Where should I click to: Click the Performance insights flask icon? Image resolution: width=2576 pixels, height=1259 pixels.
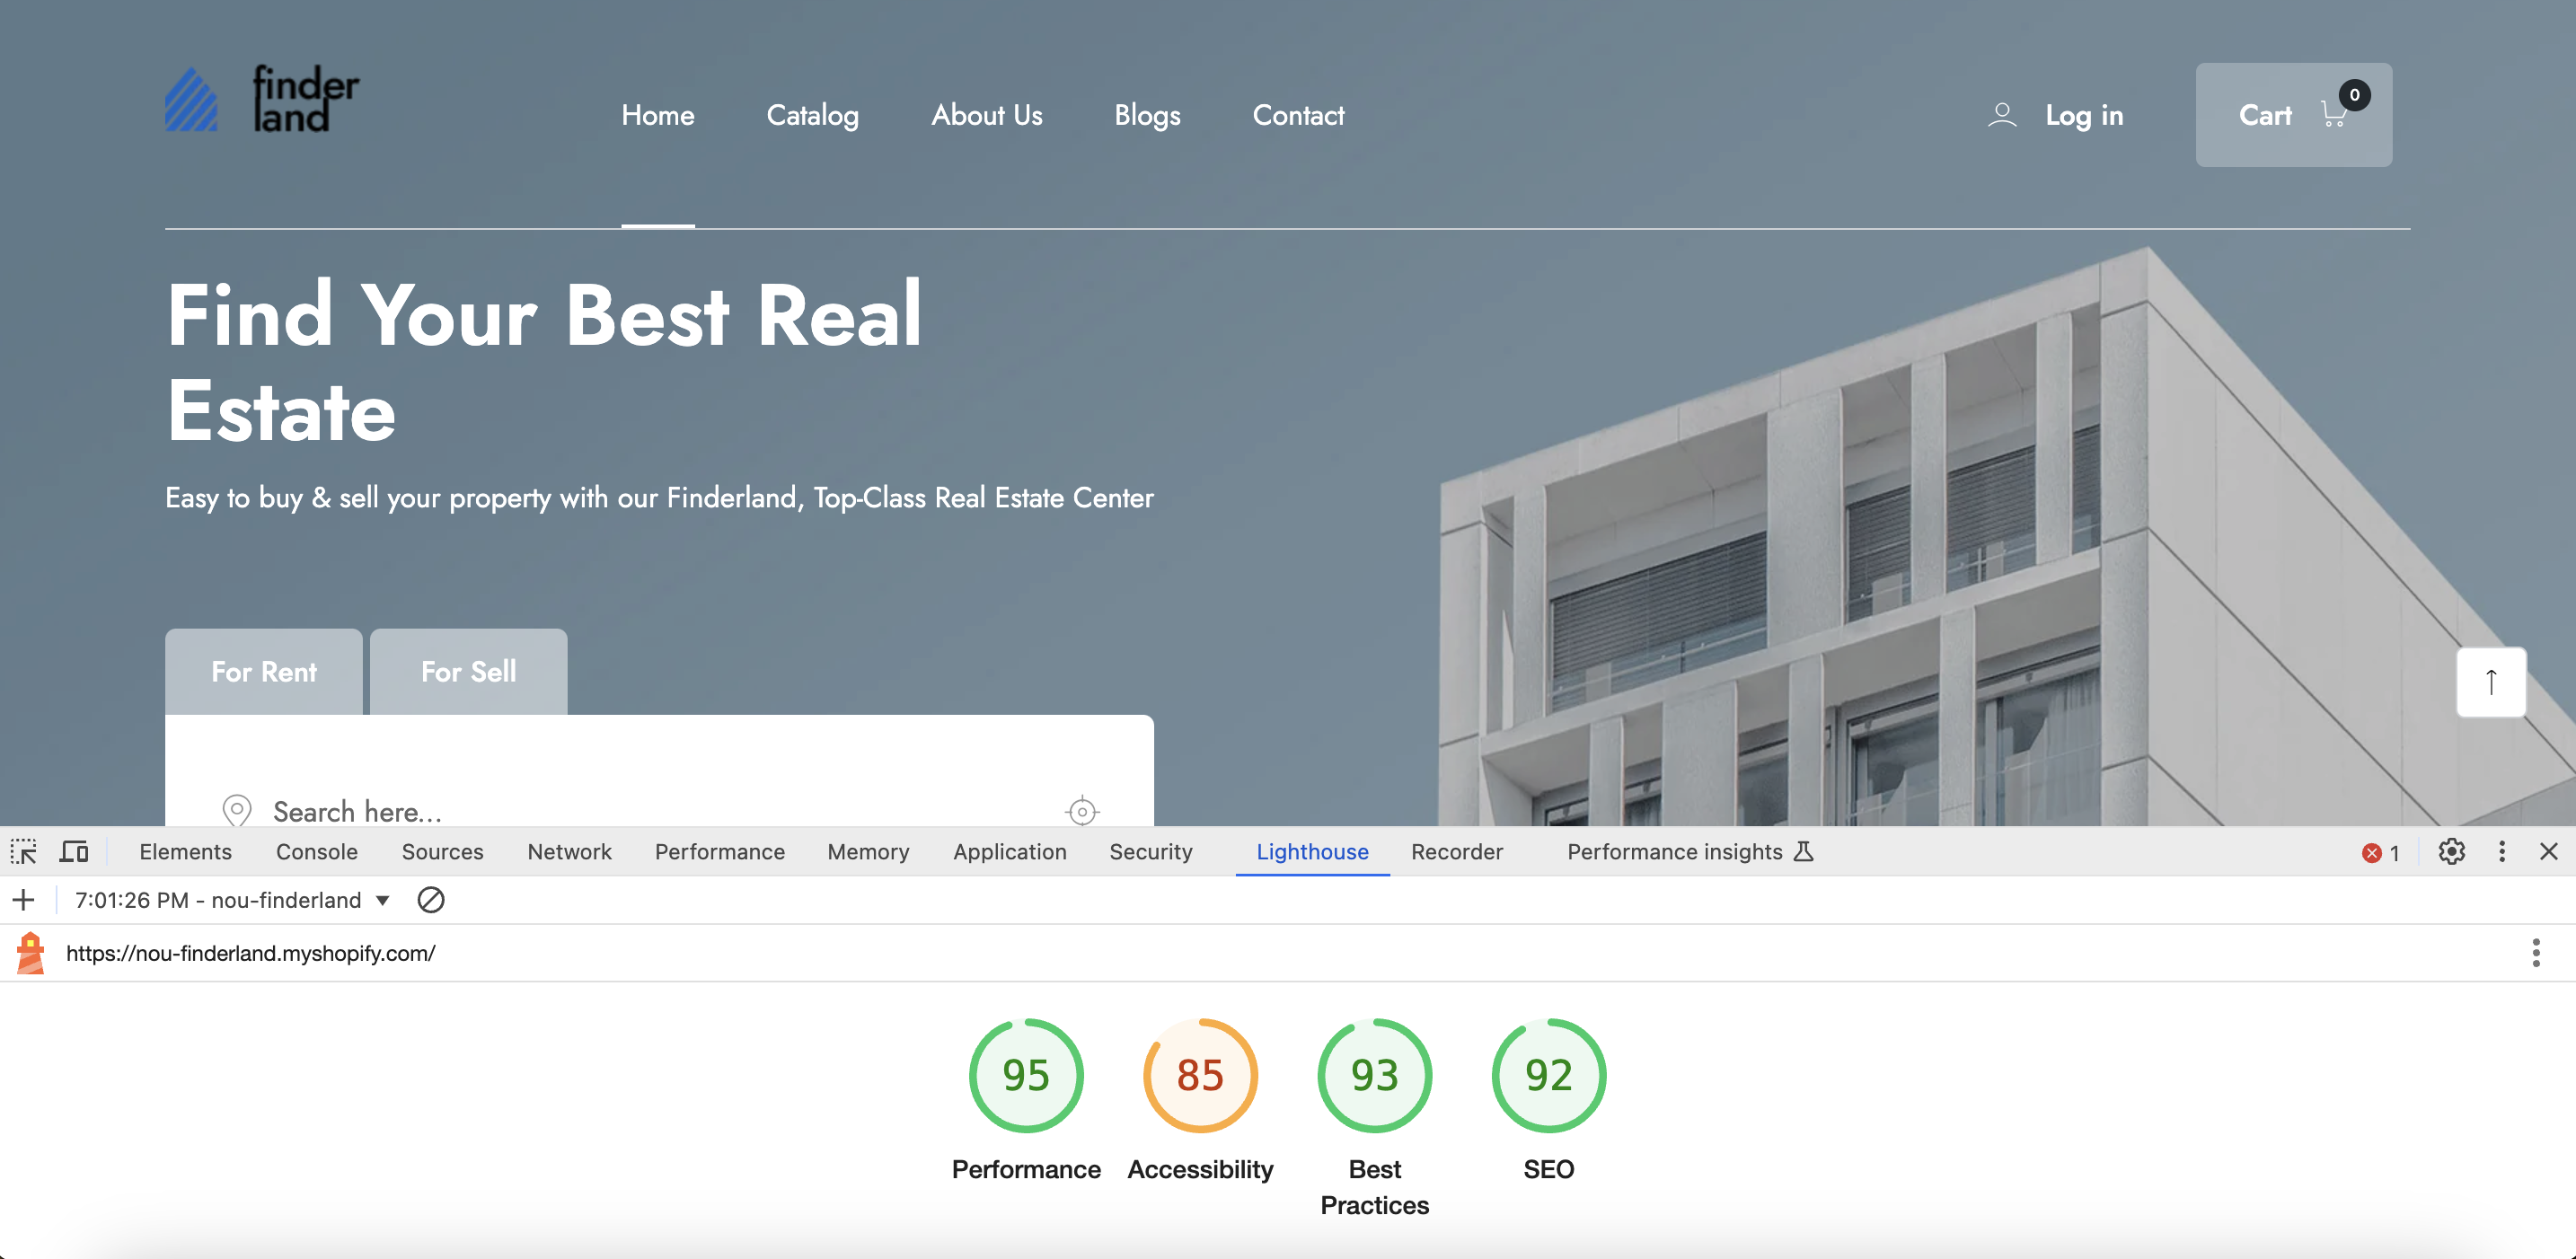(x=1803, y=852)
